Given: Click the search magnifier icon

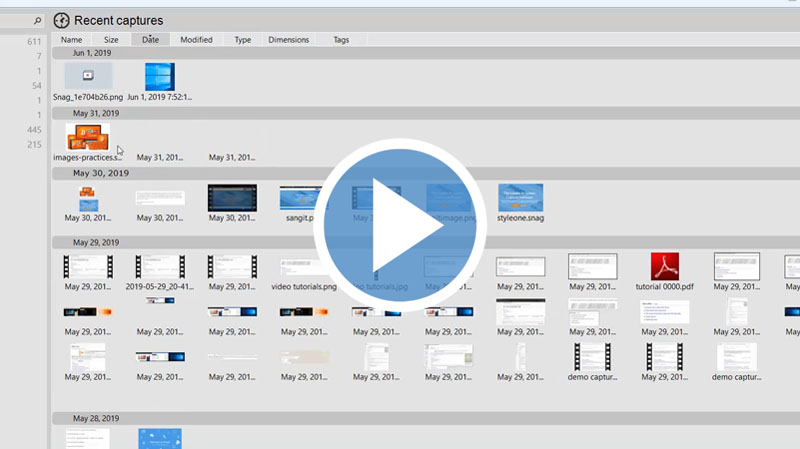Looking at the screenshot, I should click(37, 20).
